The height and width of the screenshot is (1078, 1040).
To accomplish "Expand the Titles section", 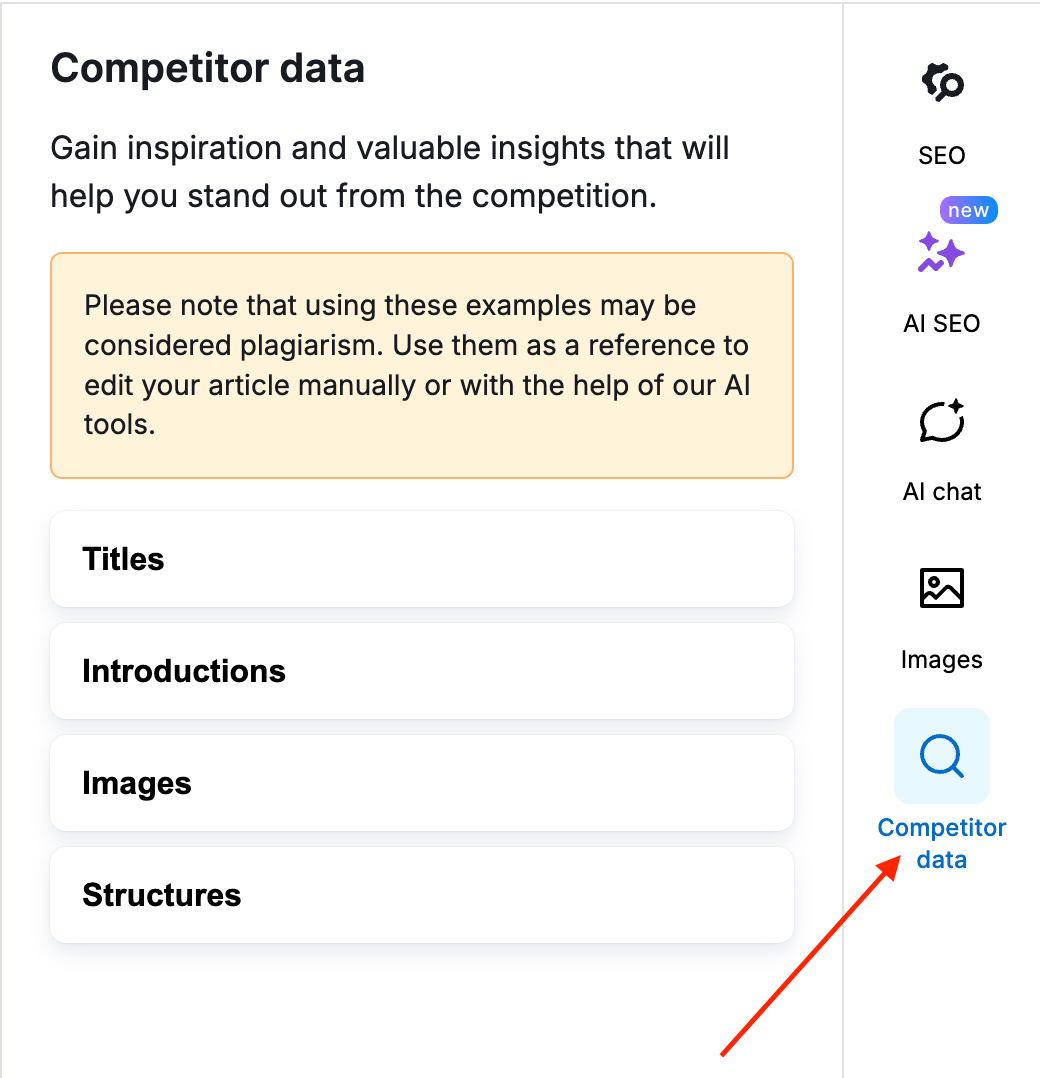I will point(421,559).
